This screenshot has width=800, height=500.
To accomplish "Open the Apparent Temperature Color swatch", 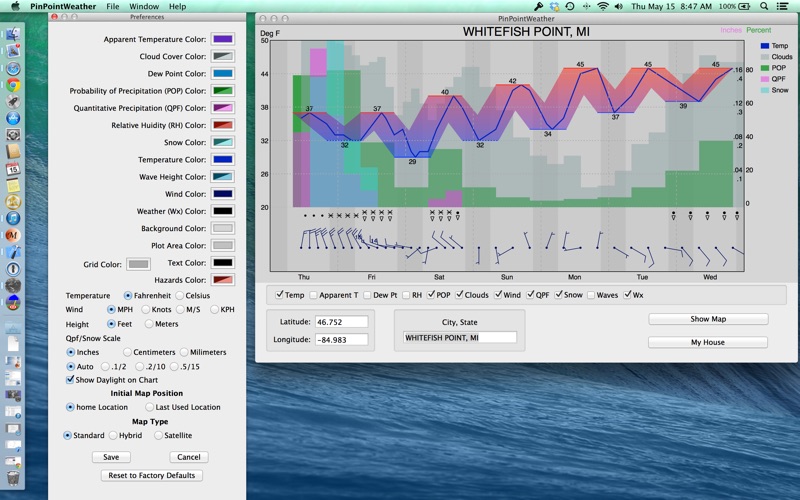I will [223, 39].
